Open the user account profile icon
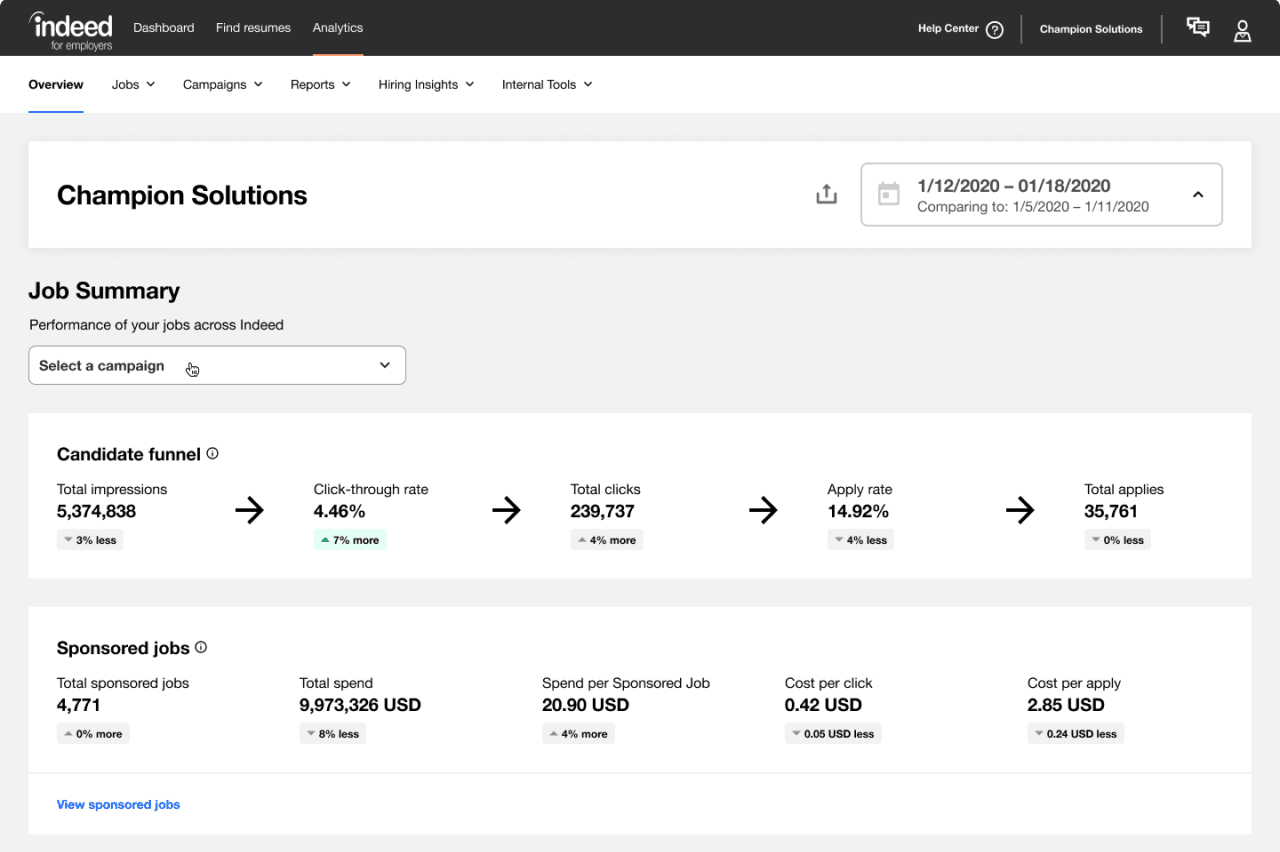The image size is (1280, 852). coord(1242,30)
